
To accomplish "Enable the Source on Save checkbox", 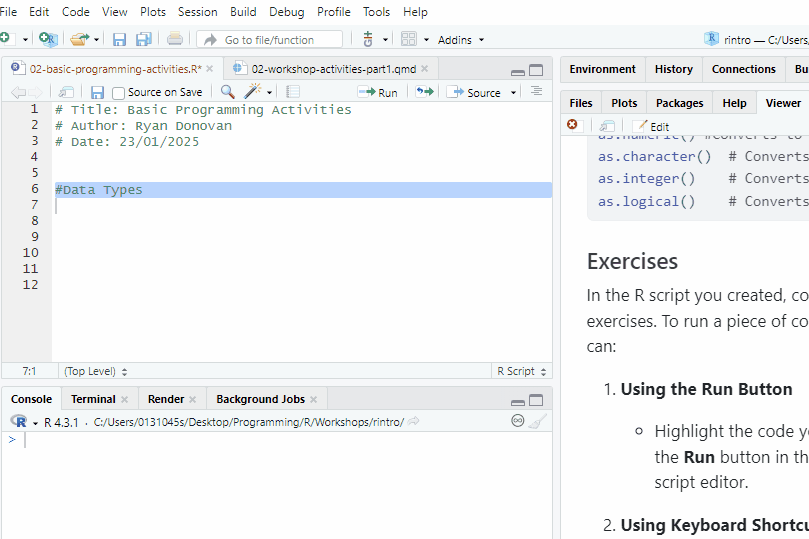I will pyautogui.click(x=119, y=92).
